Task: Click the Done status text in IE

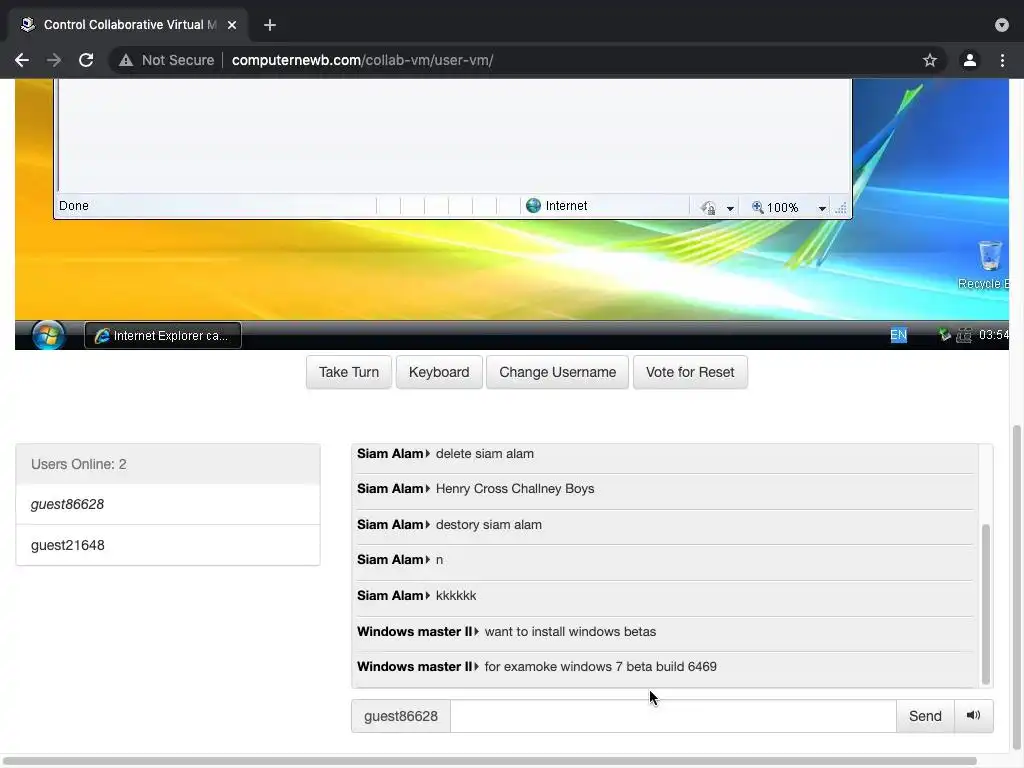Action: [74, 206]
